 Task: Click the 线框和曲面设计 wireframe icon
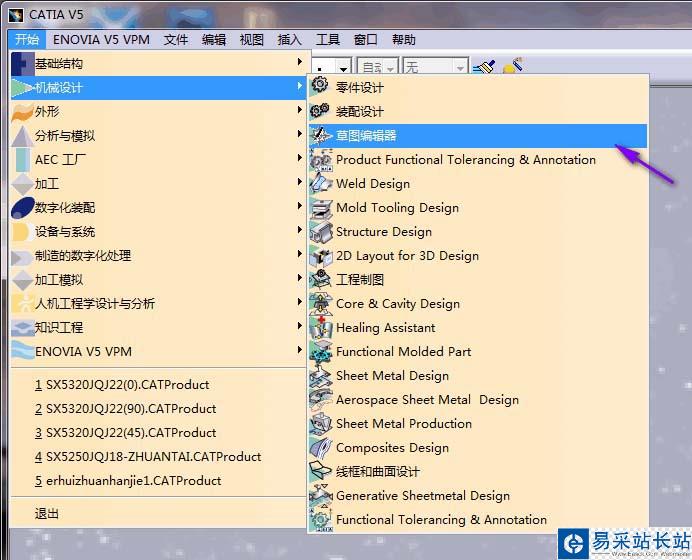click(x=321, y=471)
